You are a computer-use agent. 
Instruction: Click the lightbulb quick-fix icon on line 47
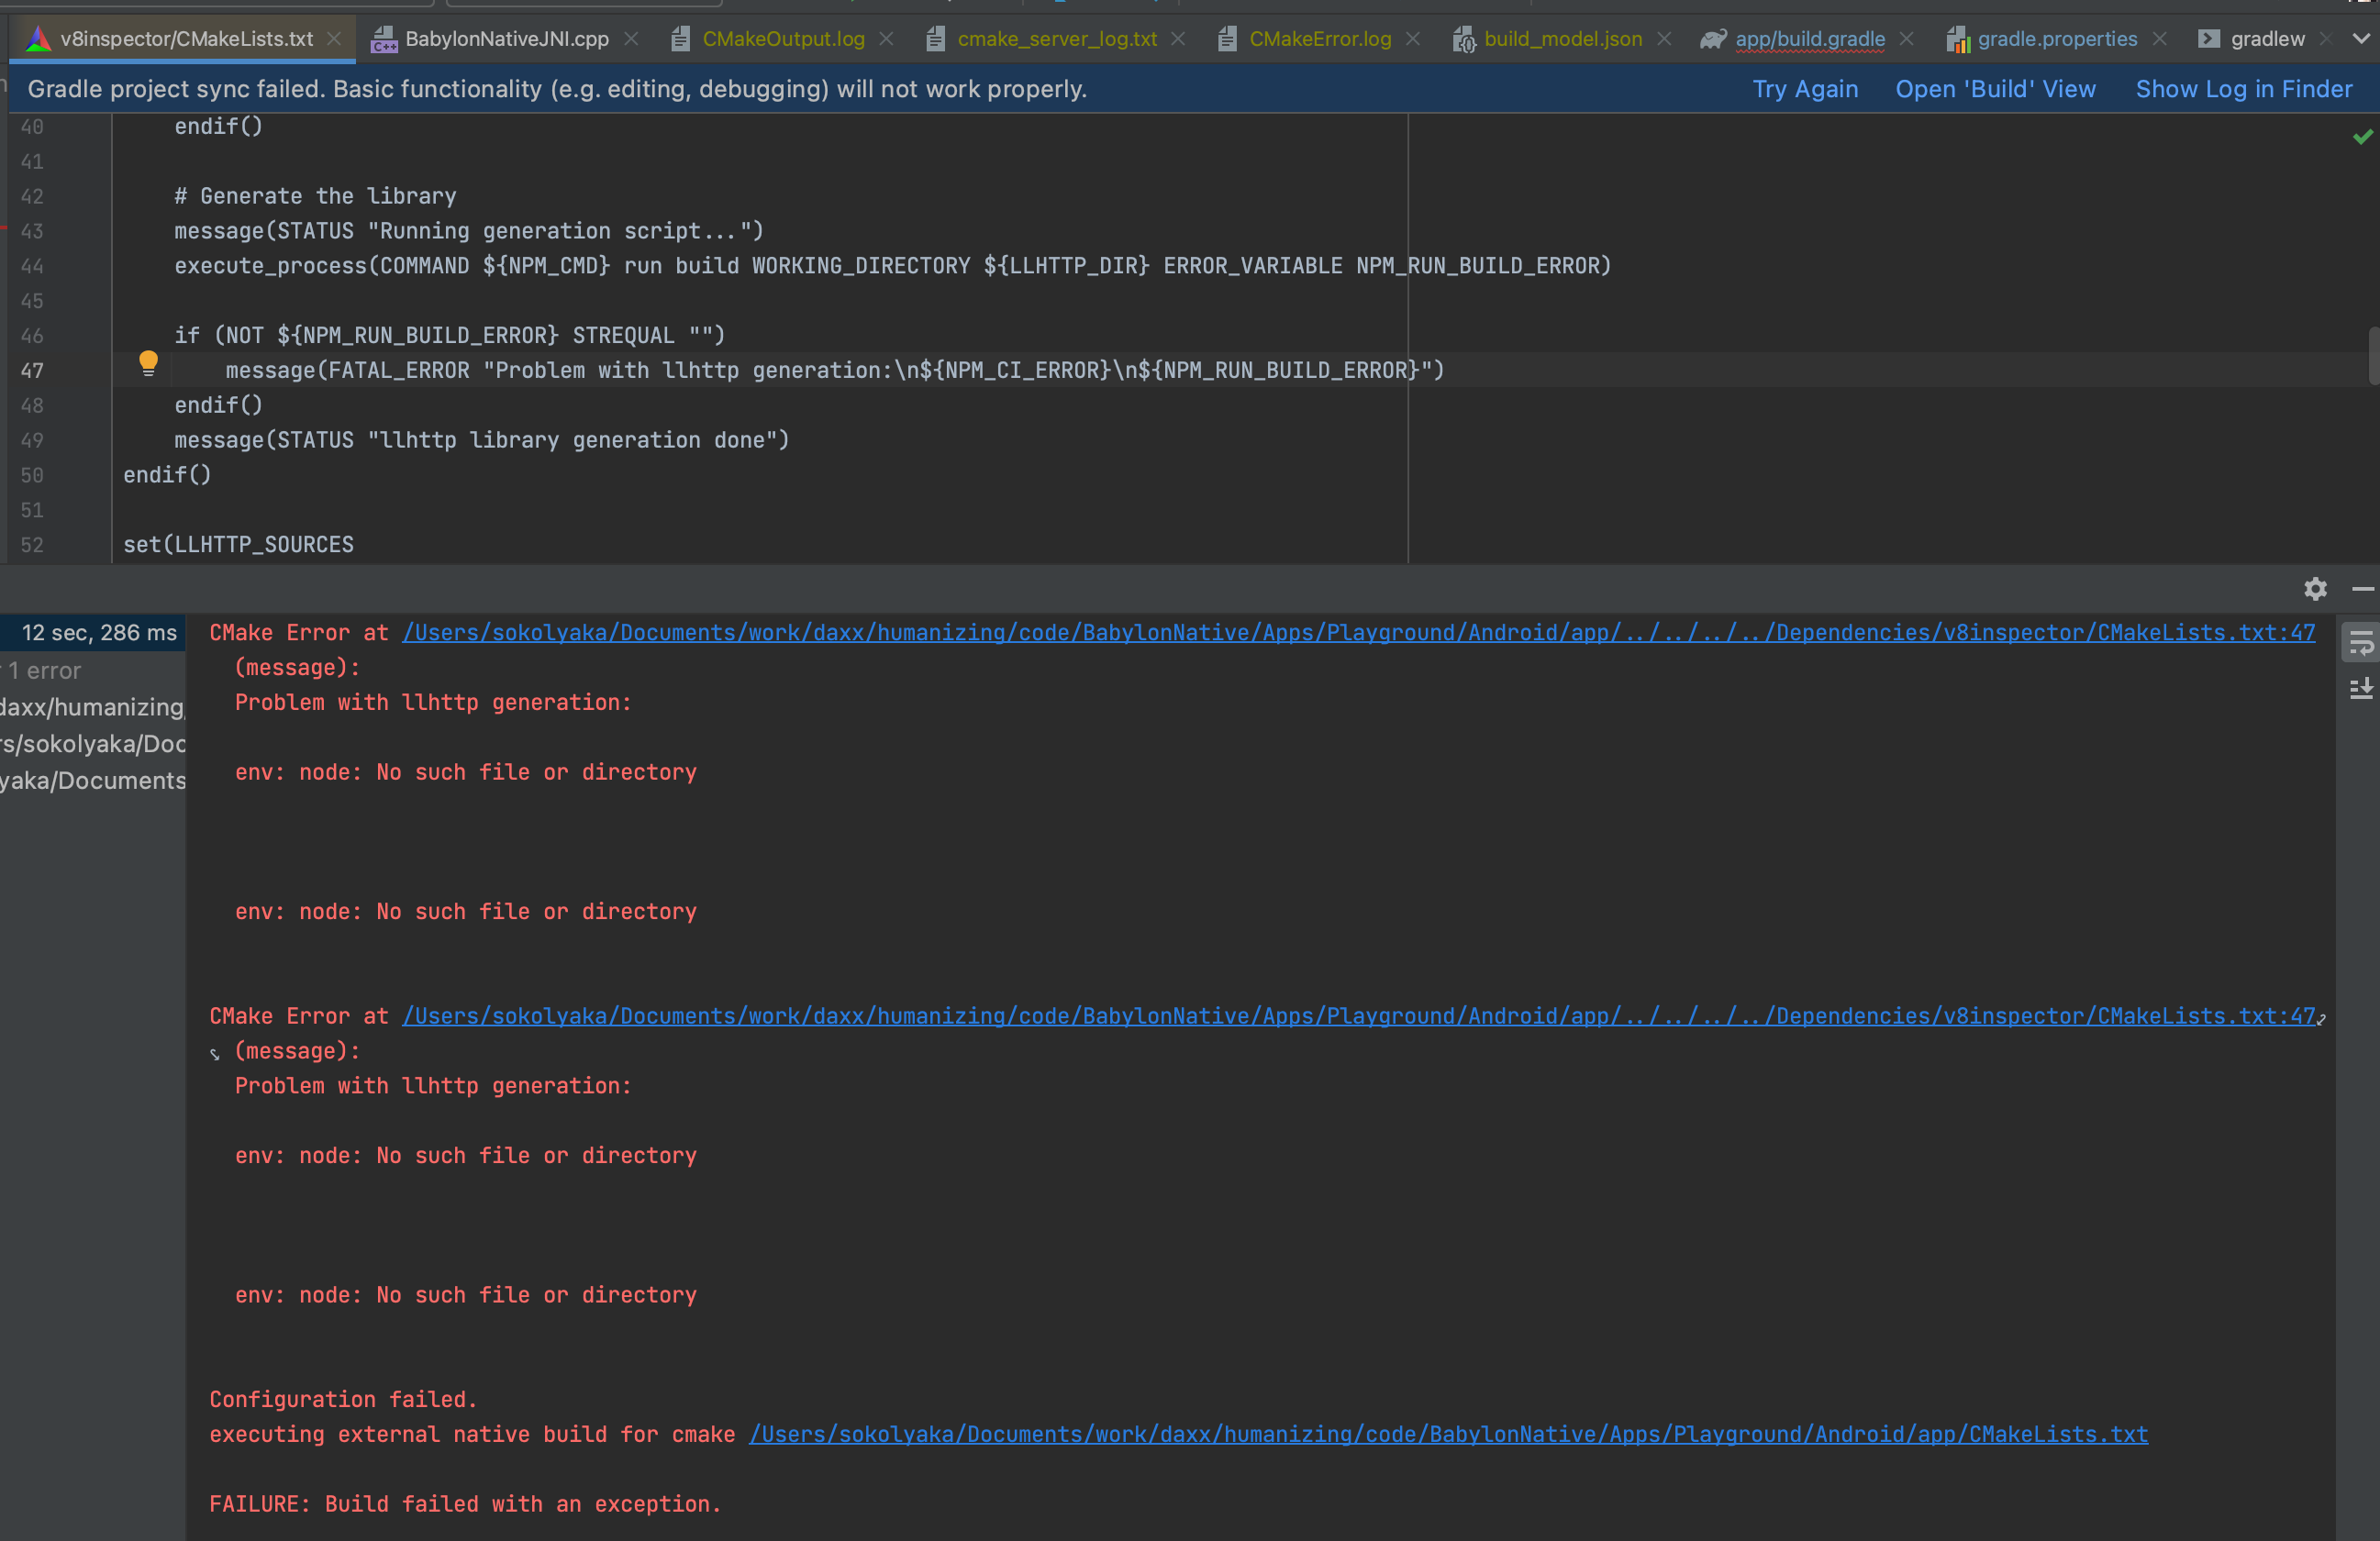click(149, 363)
